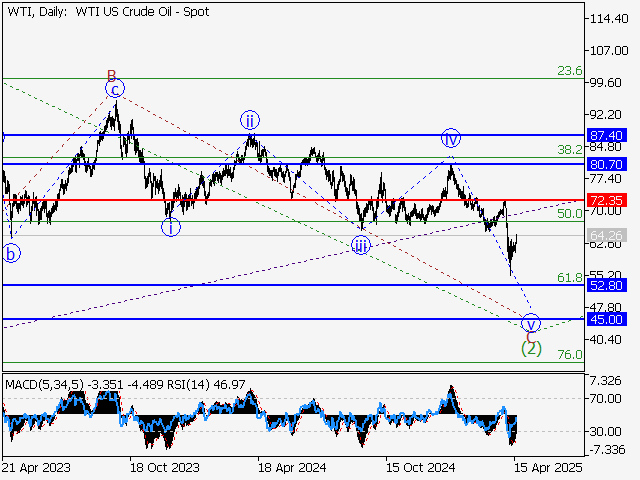Select the circled wave ii label
This screenshot has width=640, height=480.
coord(249,121)
